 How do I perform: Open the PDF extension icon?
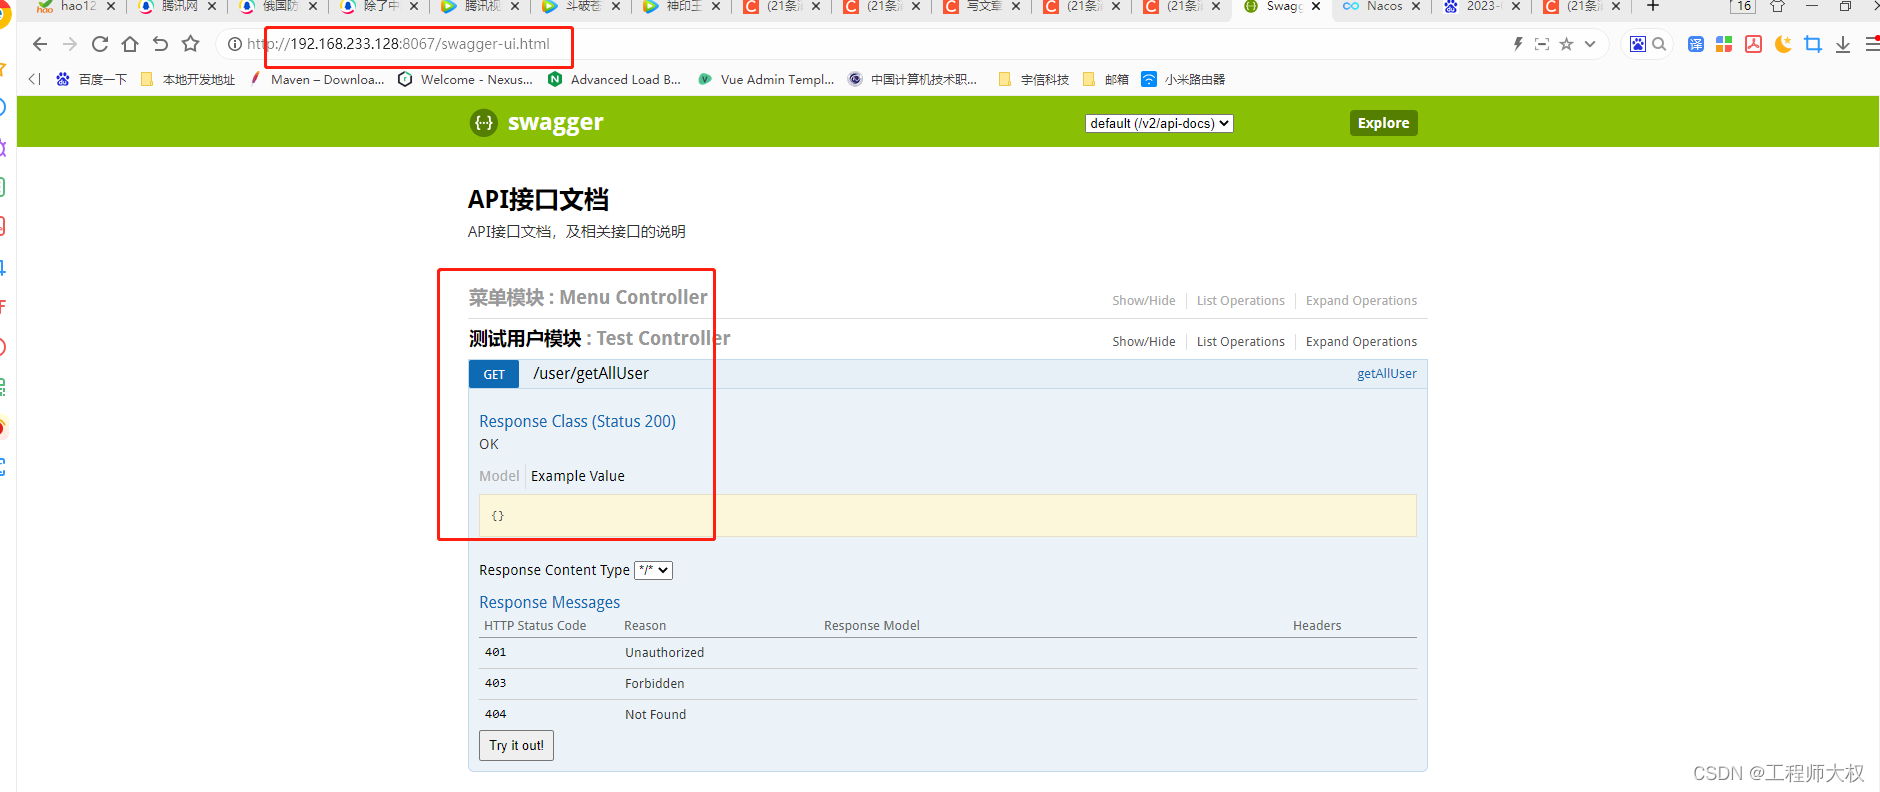click(x=1754, y=44)
